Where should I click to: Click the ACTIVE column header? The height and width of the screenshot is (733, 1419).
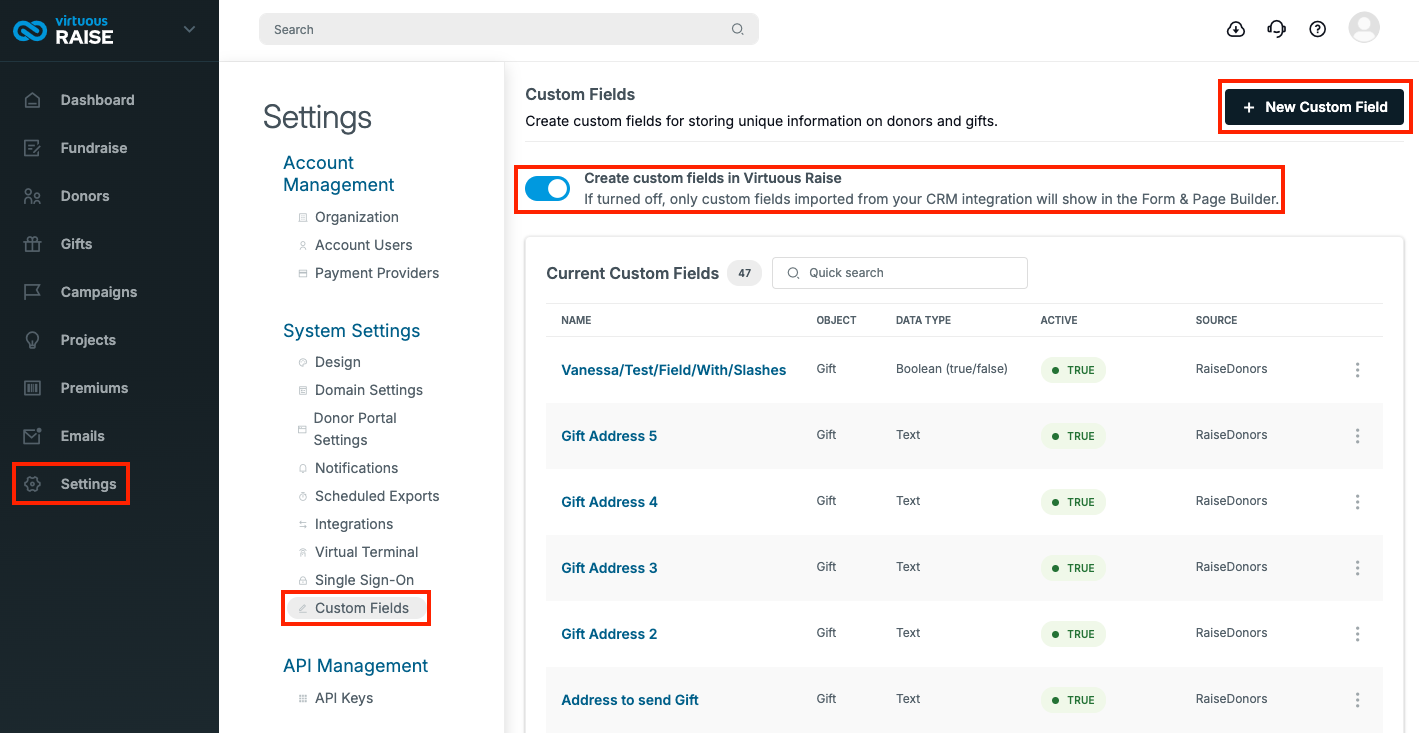1059,320
